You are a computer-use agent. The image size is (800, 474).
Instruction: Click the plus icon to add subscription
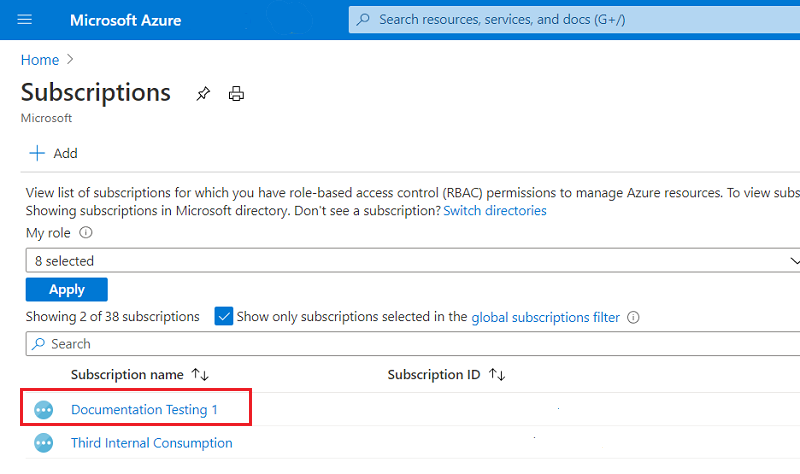tap(37, 153)
